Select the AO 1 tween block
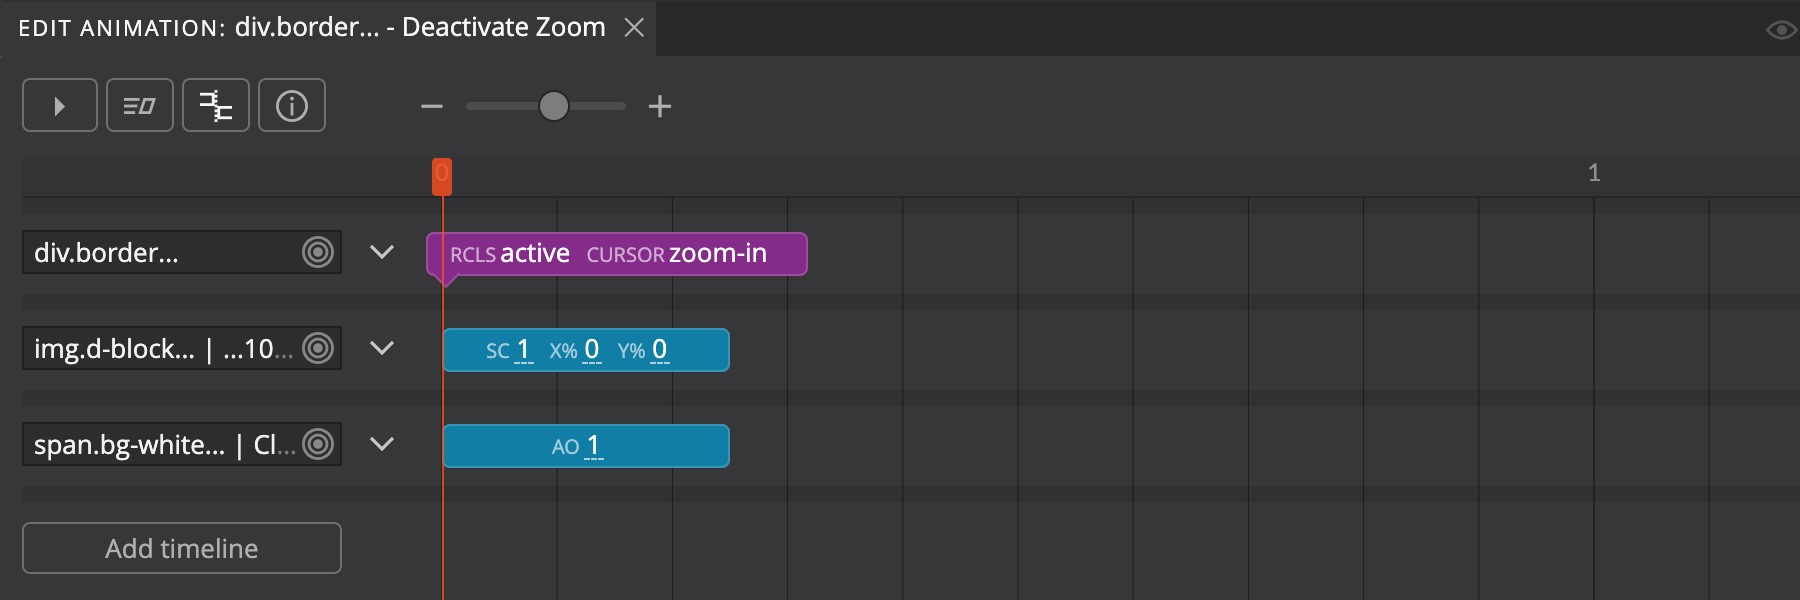 [x=586, y=446]
